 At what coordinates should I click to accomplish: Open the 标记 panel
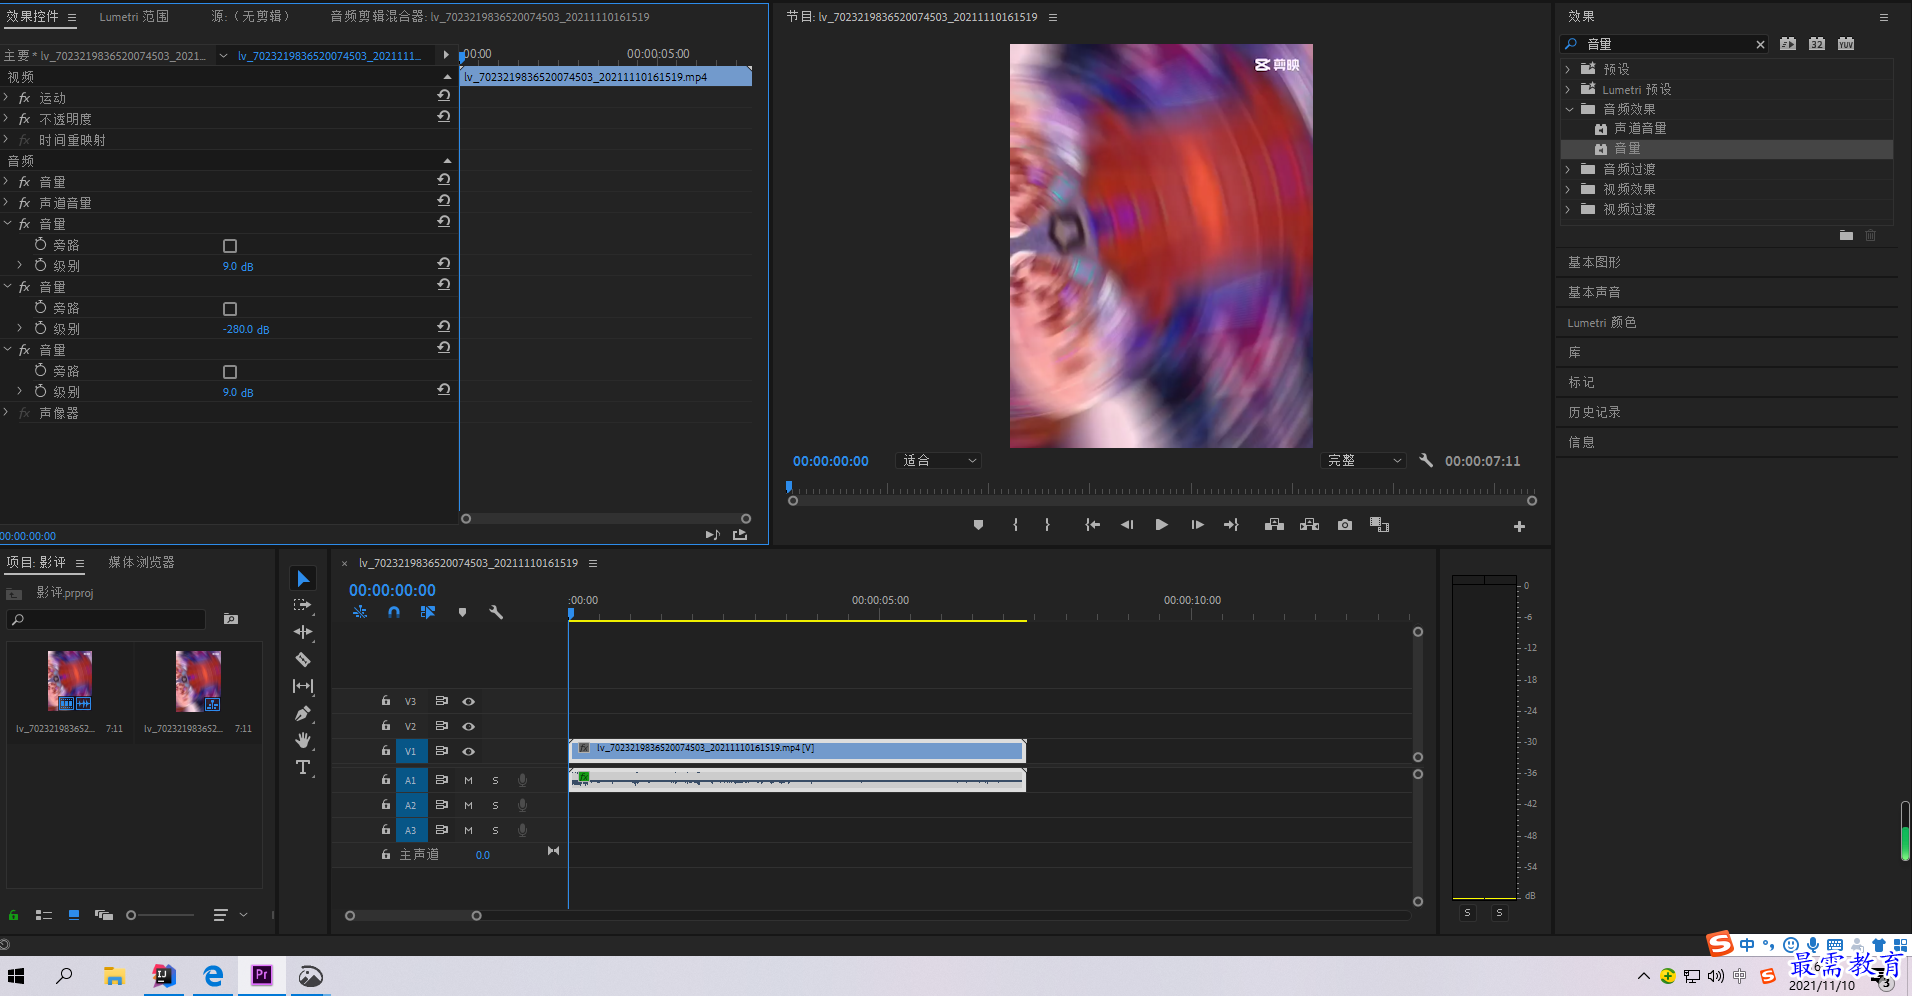tap(1581, 382)
